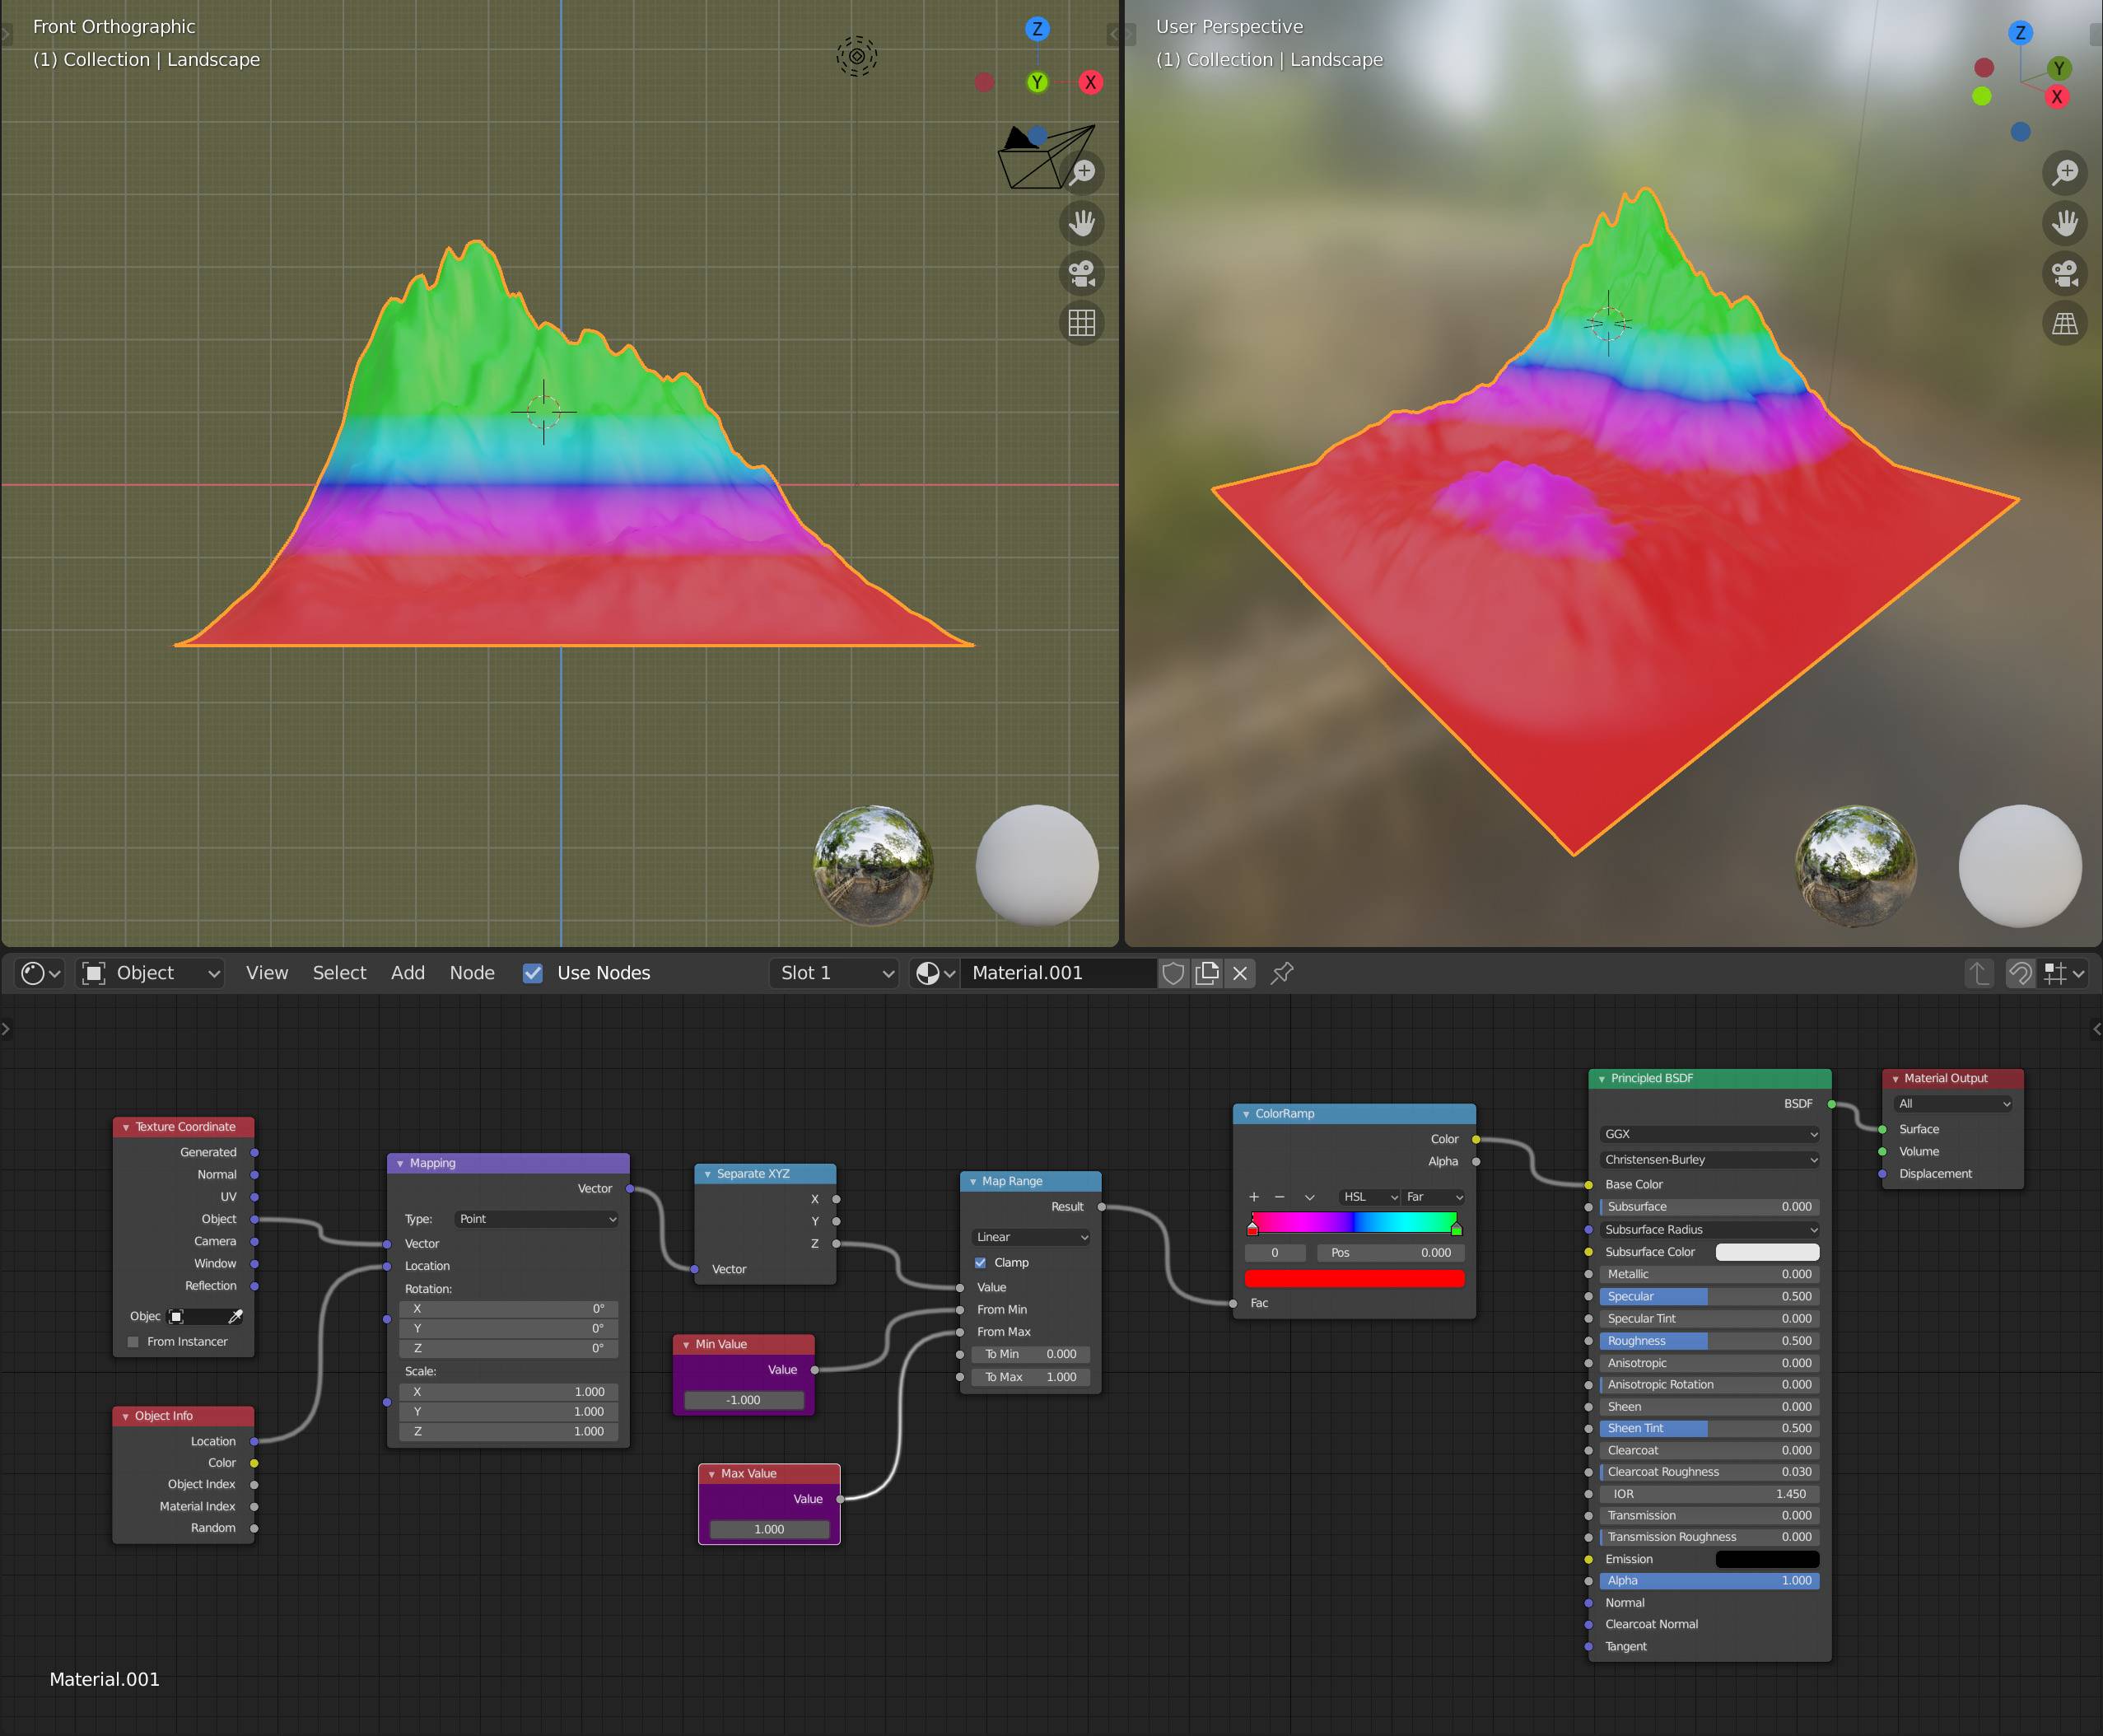This screenshot has height=1736, width=2103.
Task: Collapse the Texture Coordinate node
Action: [x=126, y=1127]
